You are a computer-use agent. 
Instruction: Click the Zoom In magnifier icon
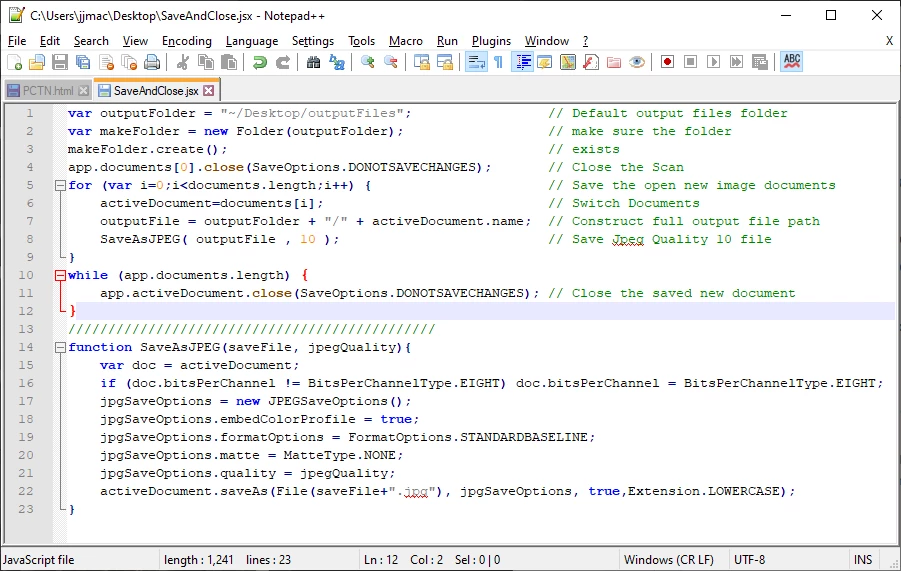click(x=368, y=61)
